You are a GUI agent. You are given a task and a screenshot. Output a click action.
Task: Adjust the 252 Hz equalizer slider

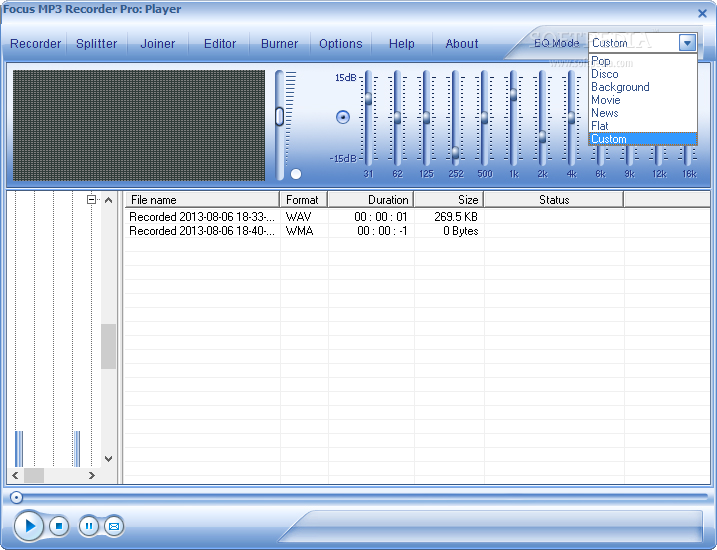[455, 152]
